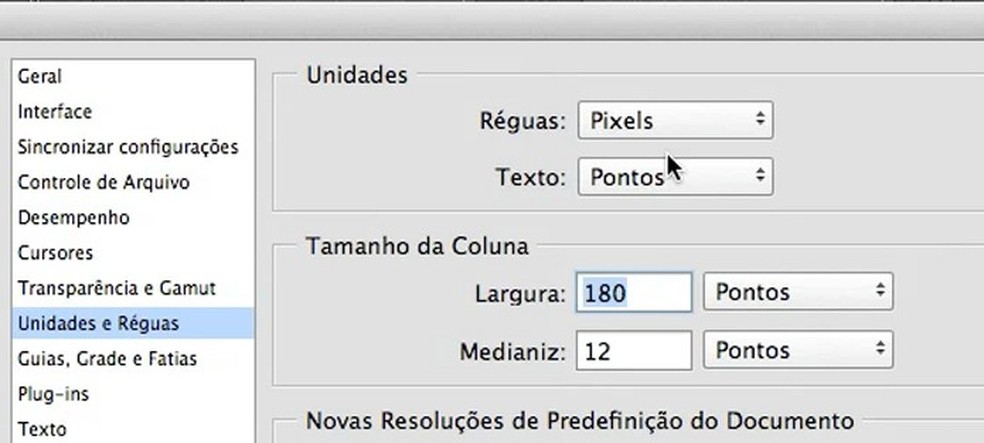Click the Texto dropdown arrows icon
984x443 pixels.
tap(760, 177)
